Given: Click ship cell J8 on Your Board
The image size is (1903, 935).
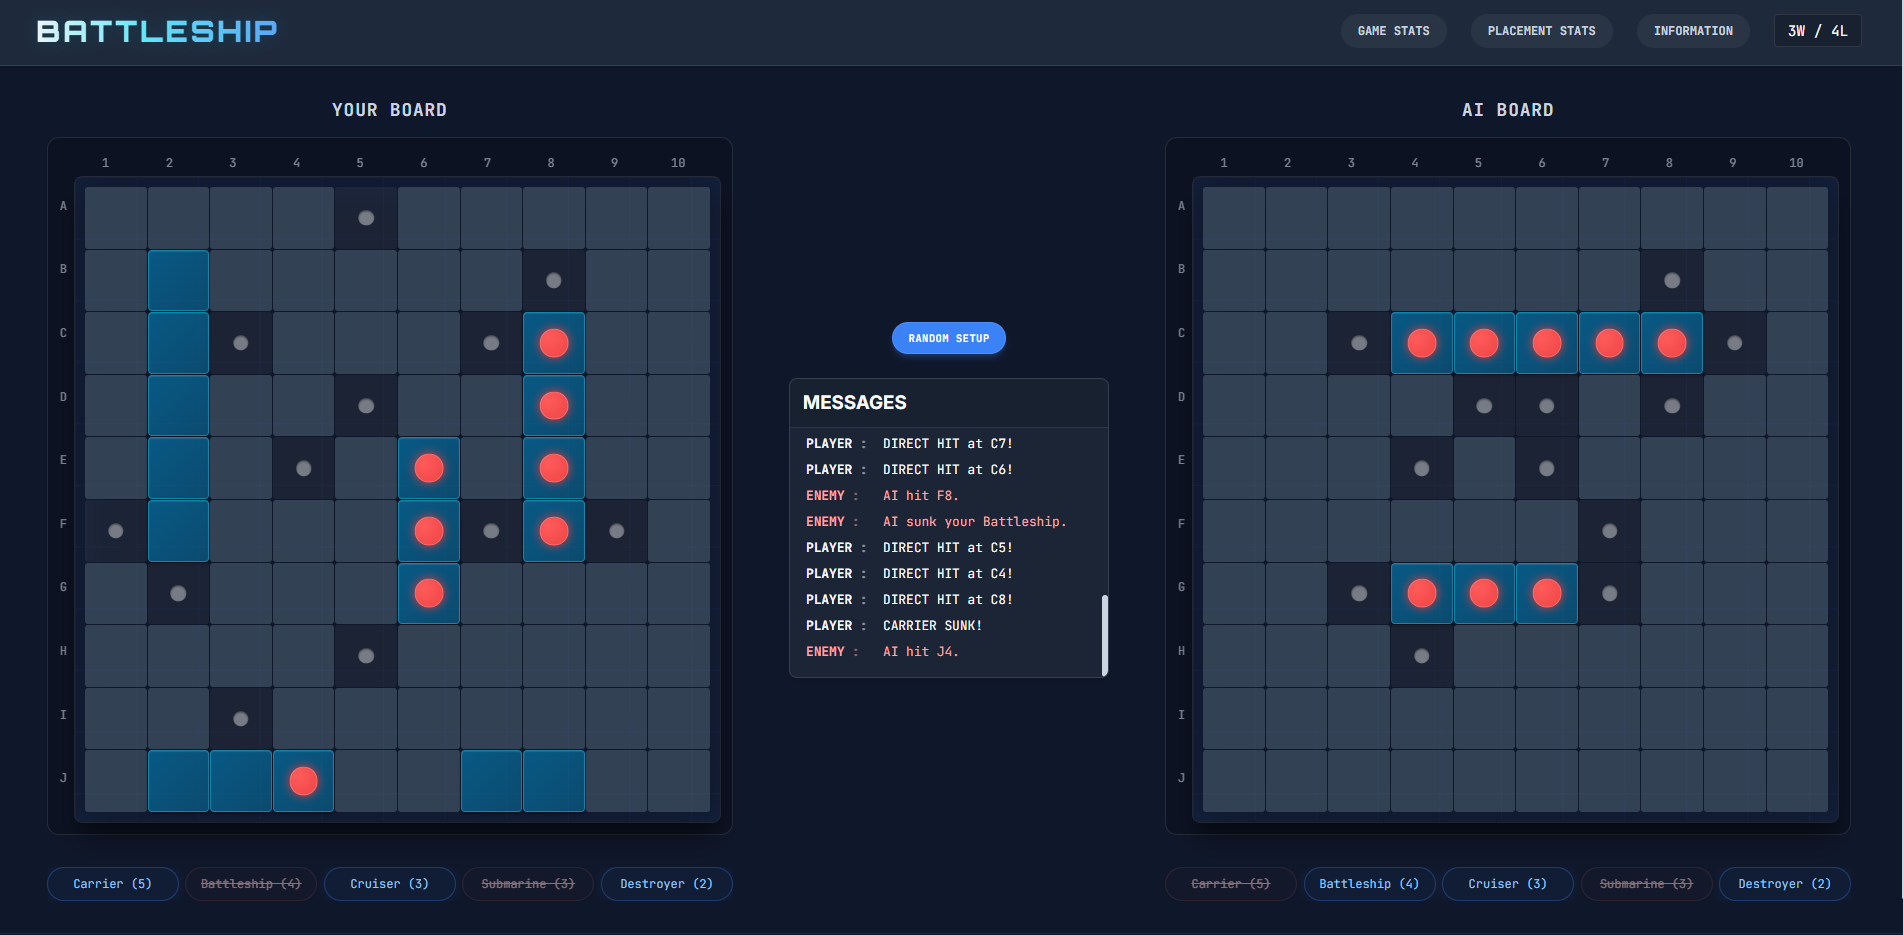Looking at the screenshot, I should click(x=553, y=781).
